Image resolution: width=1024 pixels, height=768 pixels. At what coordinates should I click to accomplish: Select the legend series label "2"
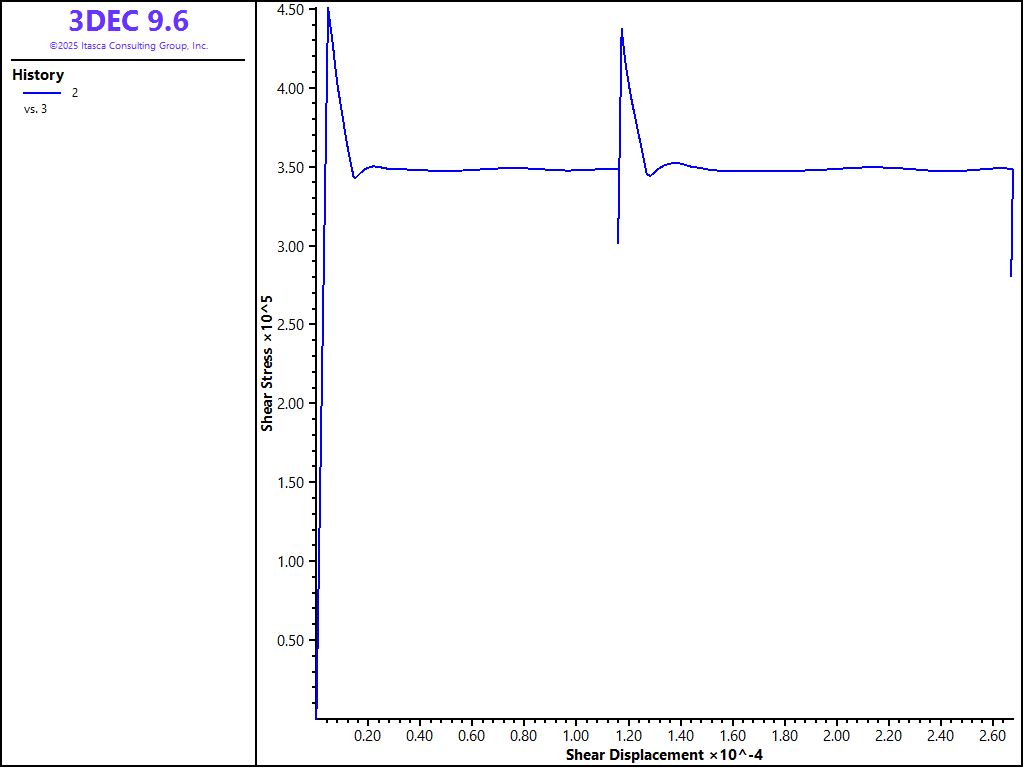74,93
